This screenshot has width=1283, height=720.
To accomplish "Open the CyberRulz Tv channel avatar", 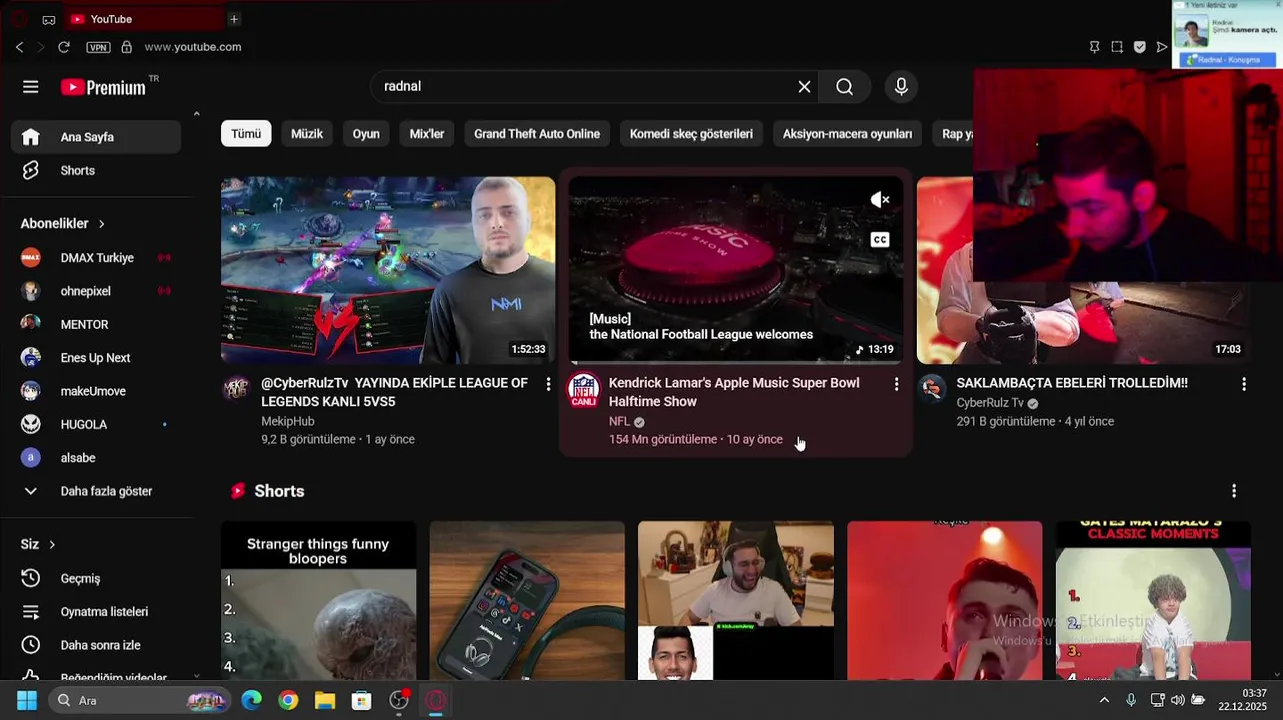I will [x=932, y=389].
